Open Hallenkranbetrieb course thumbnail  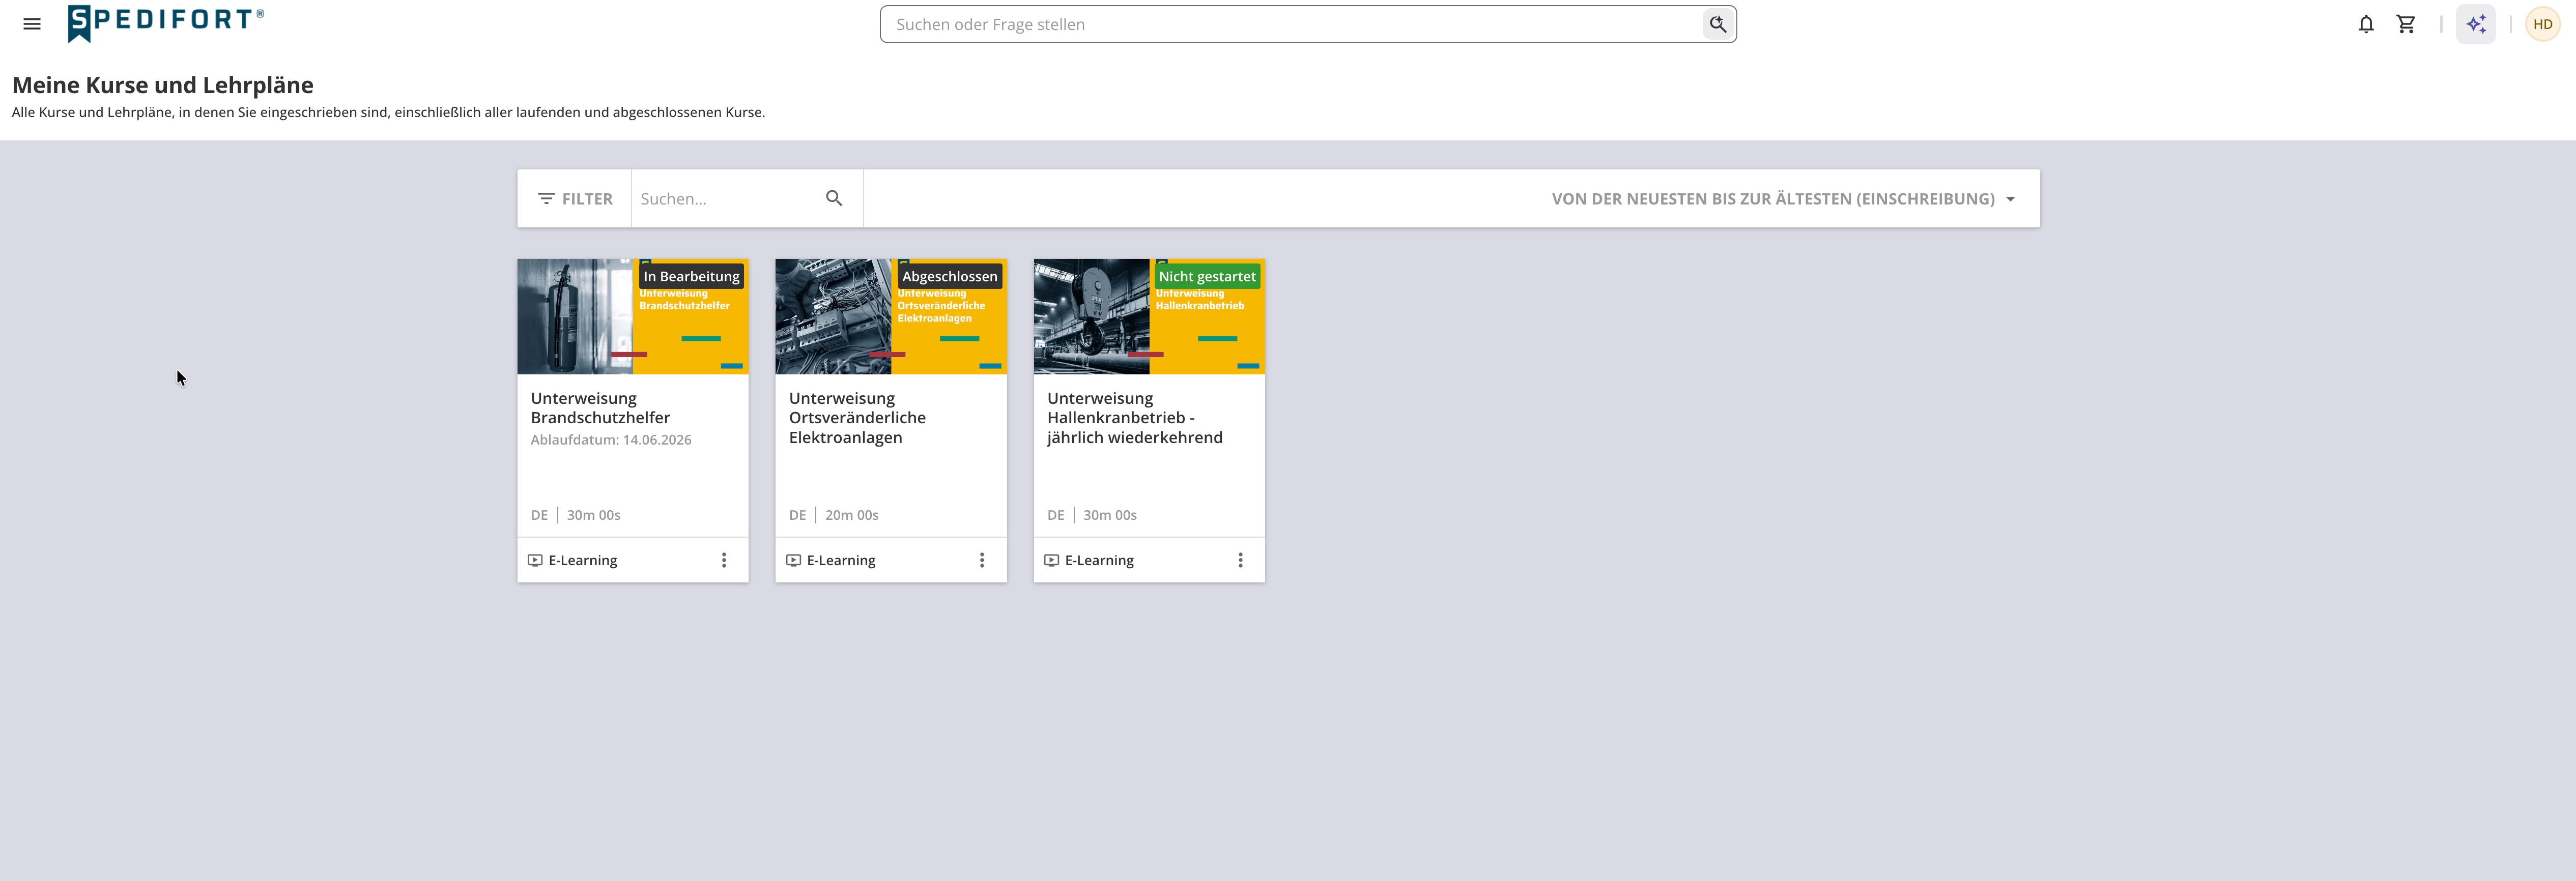coord(1148,316)
